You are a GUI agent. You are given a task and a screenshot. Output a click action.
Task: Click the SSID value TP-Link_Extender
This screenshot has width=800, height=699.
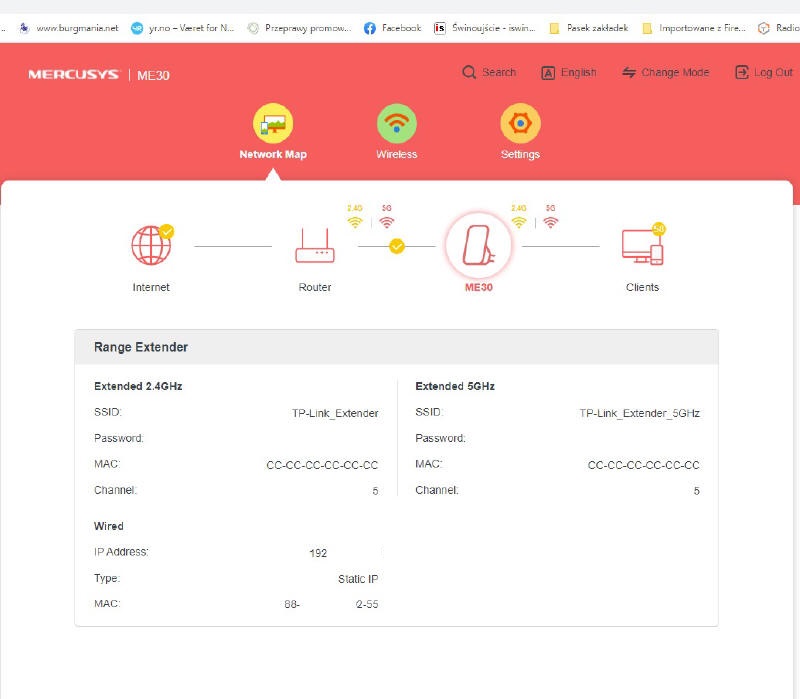(x=335, y=413)
